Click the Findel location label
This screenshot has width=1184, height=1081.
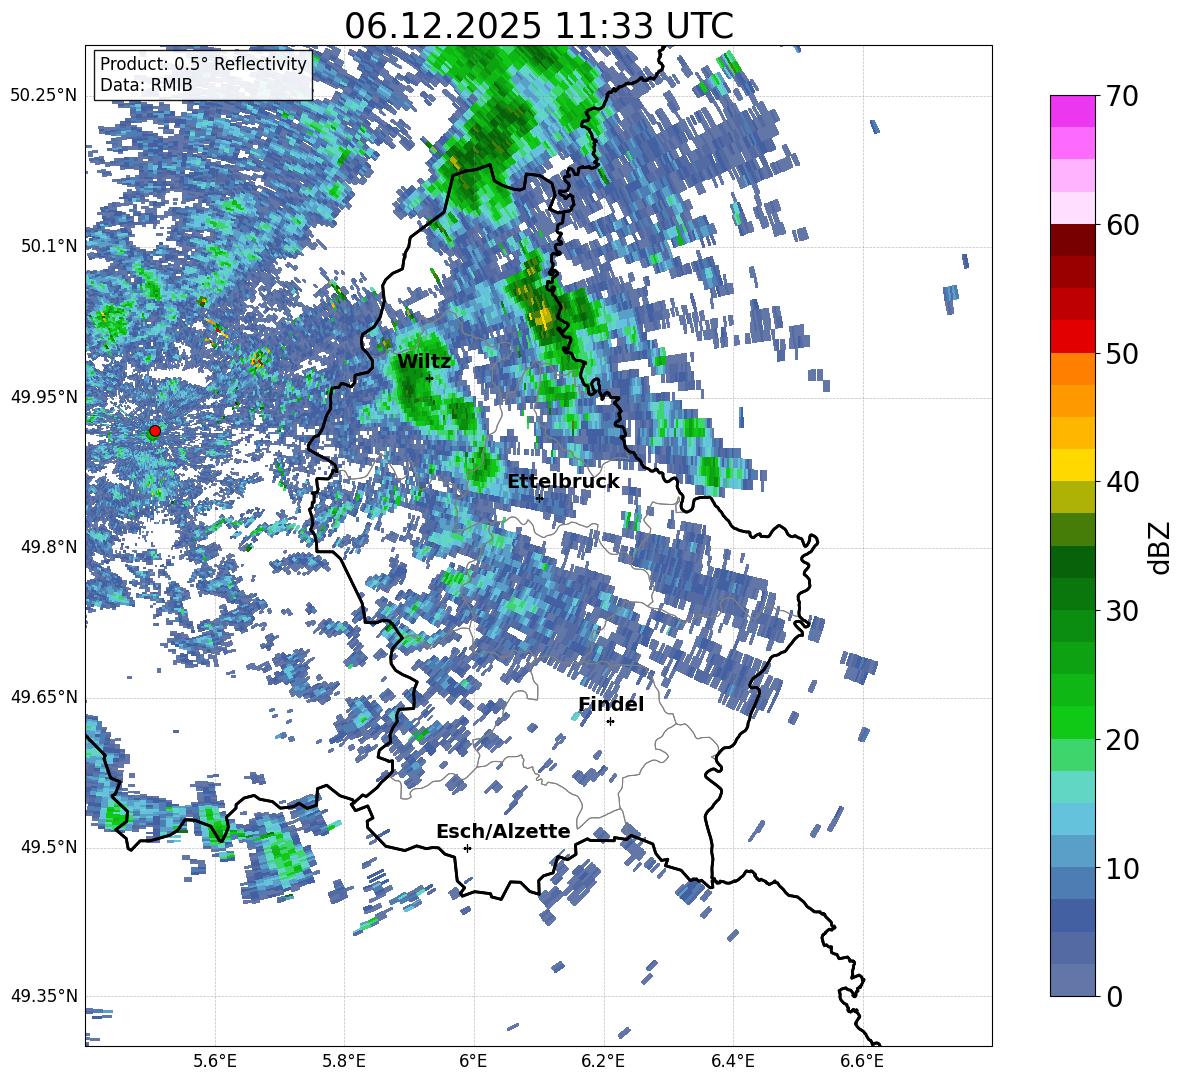(x=611, y=704)
